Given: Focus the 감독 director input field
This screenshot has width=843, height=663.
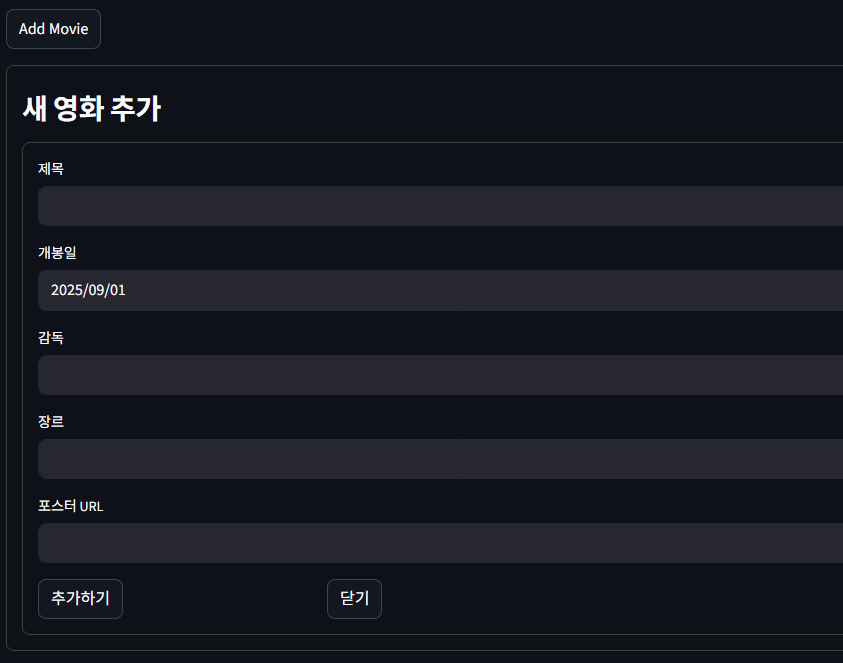Looking at the screenshot, I should [440, 375].
